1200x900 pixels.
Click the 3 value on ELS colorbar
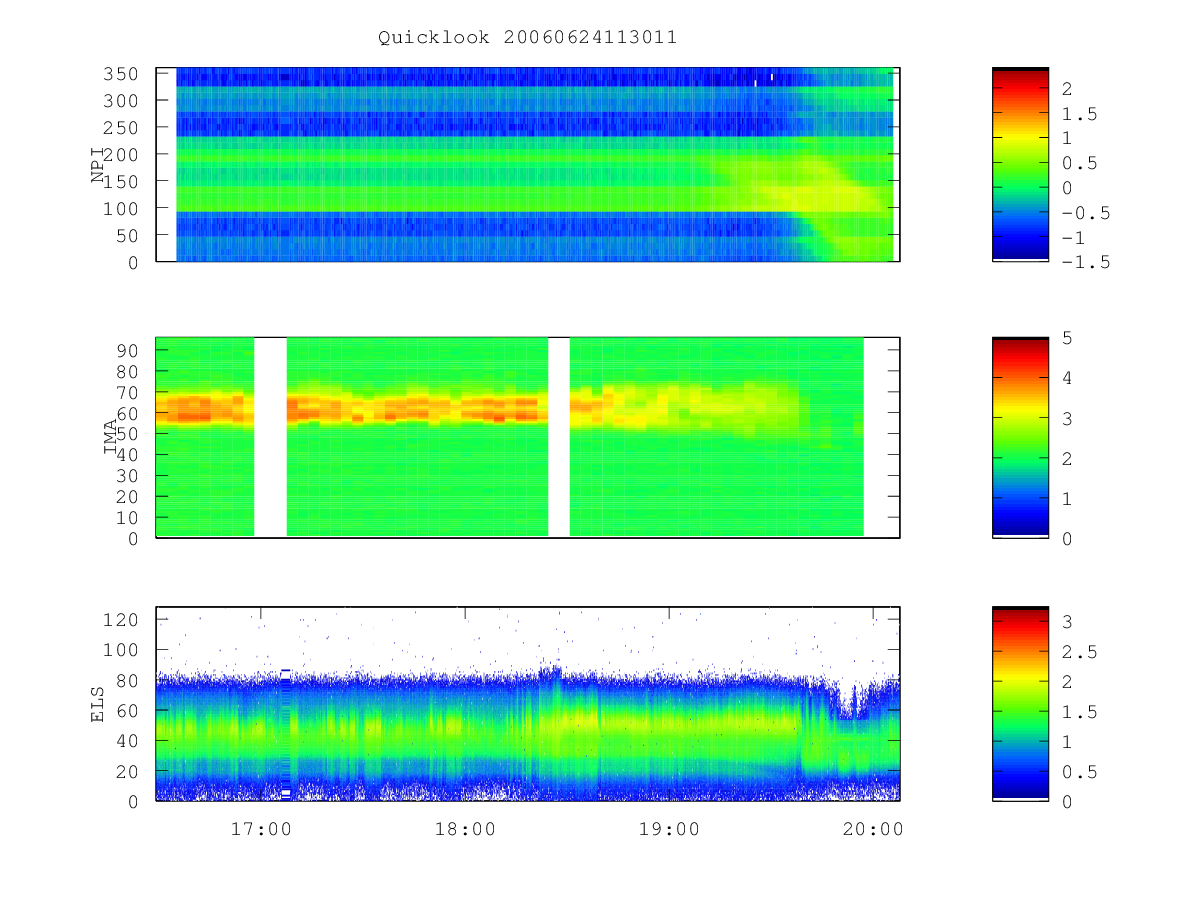click(x=1067, y=622)
